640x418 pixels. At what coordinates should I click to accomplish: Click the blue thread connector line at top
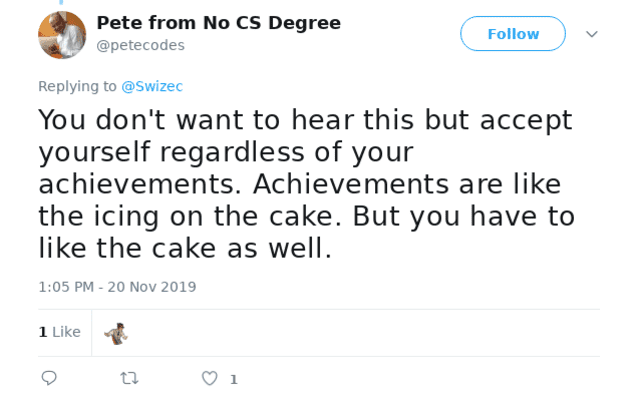coord(62,3)
